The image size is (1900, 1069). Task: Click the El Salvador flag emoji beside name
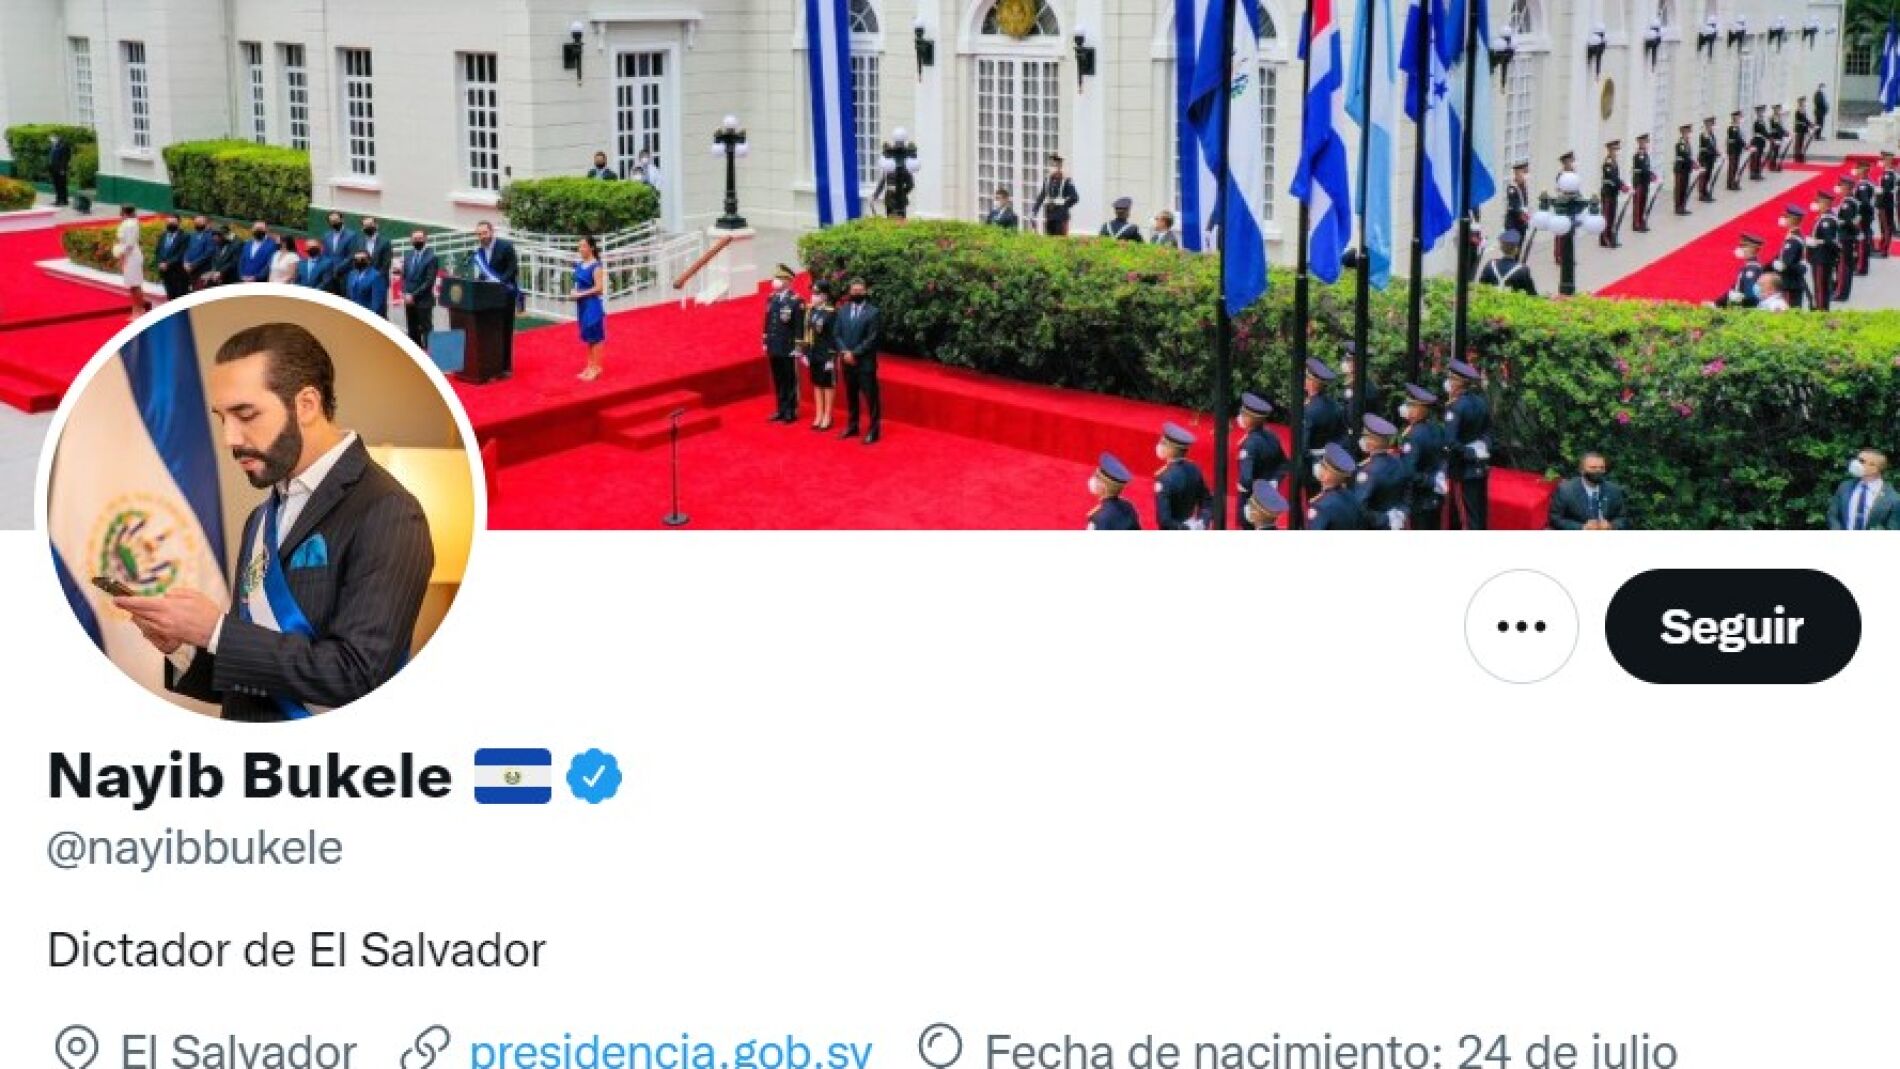point(512,776)
